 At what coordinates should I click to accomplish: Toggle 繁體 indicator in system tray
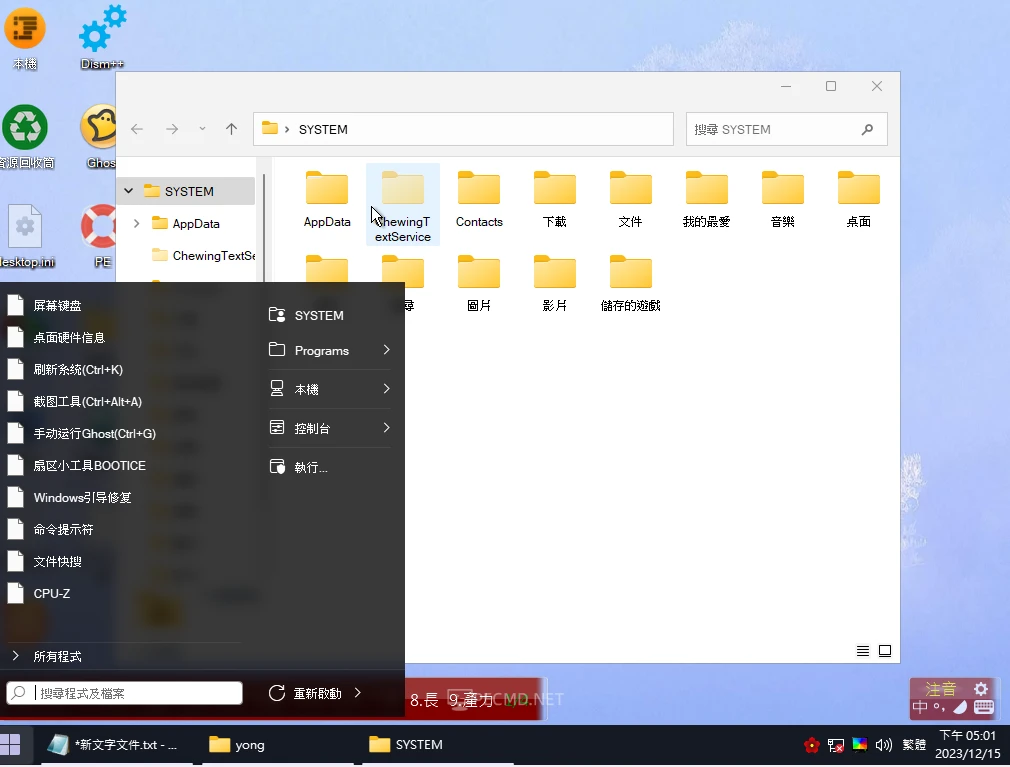(914, 745)
